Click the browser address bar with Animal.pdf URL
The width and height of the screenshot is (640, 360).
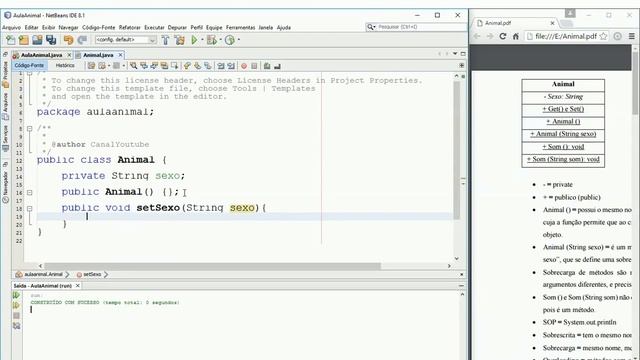567,36
